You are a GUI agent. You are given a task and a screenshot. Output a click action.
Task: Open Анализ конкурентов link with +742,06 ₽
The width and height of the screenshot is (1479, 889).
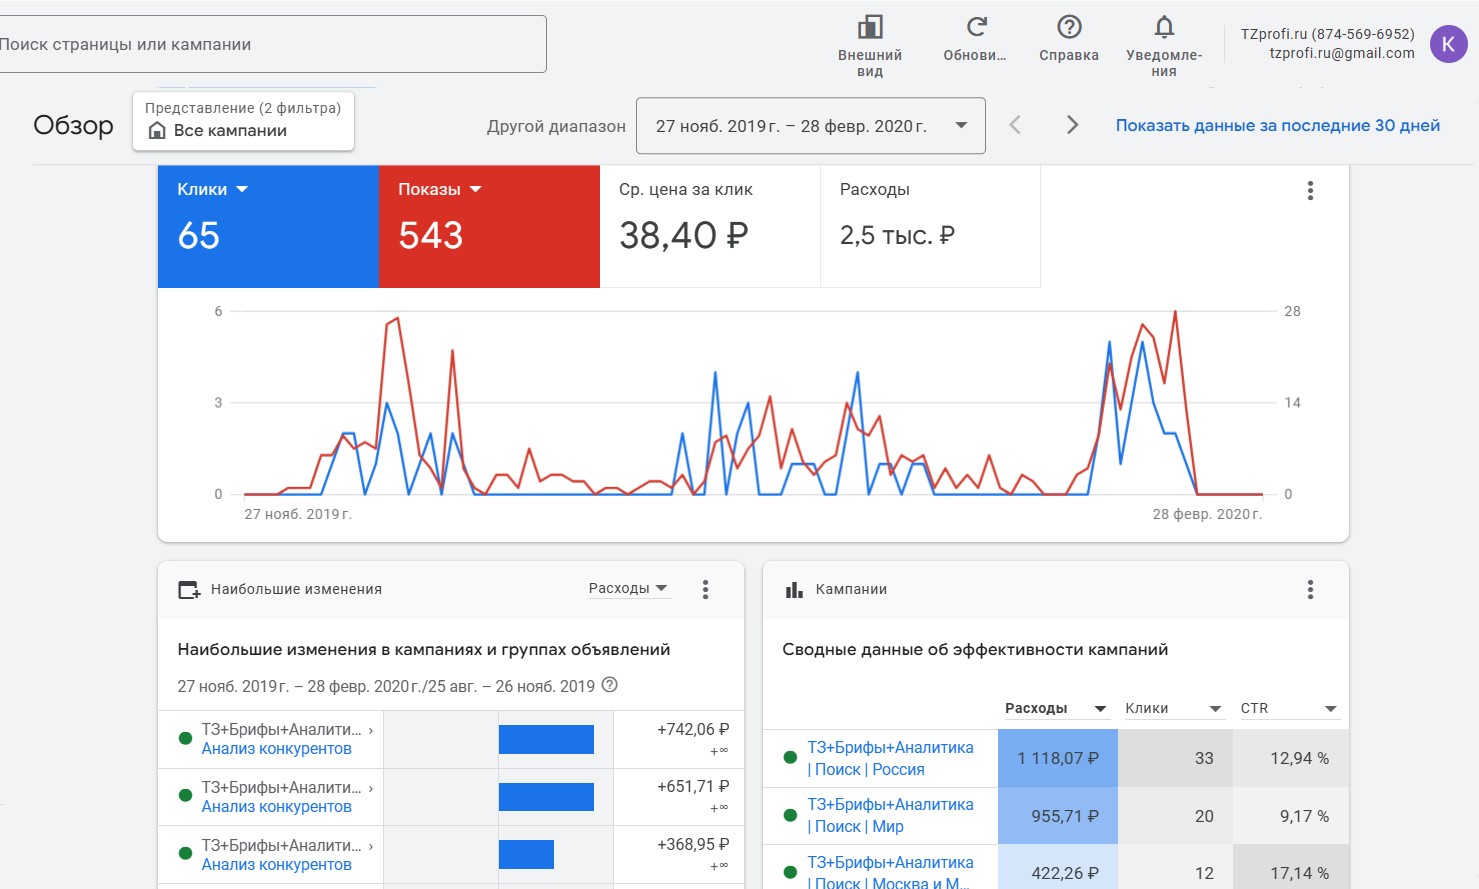click(x=277, y=749)
